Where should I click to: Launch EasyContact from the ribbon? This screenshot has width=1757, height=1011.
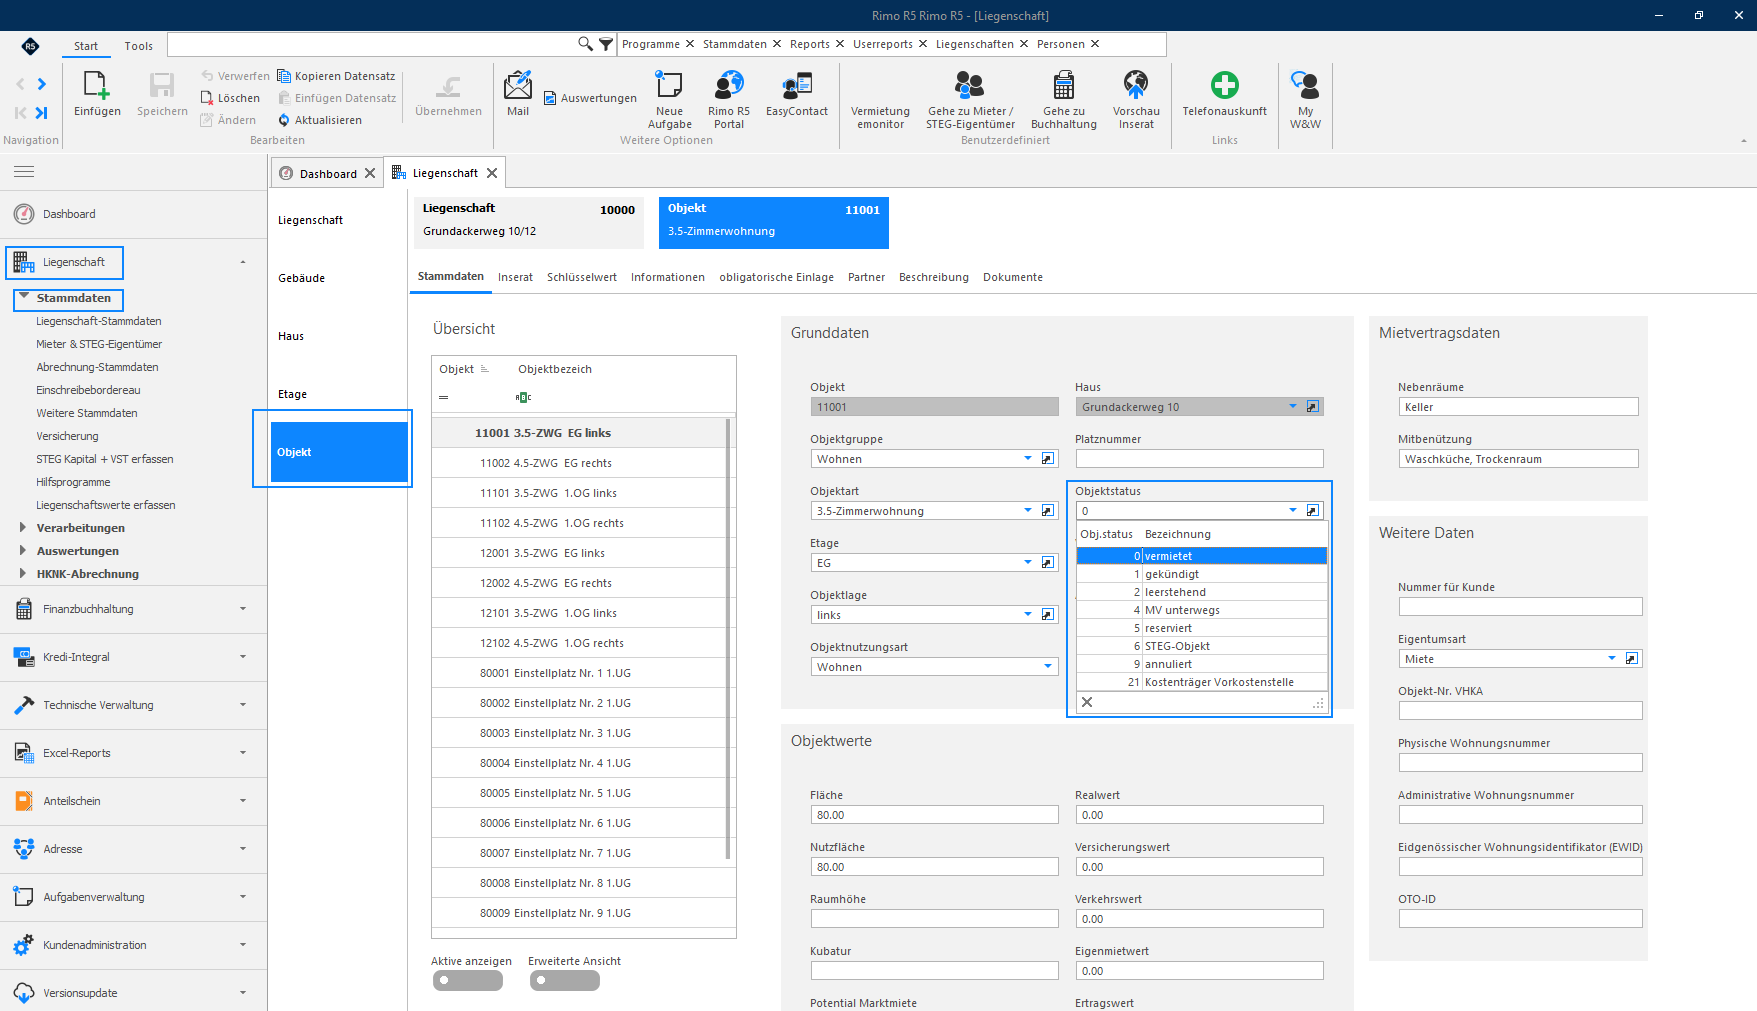[797, 85]
